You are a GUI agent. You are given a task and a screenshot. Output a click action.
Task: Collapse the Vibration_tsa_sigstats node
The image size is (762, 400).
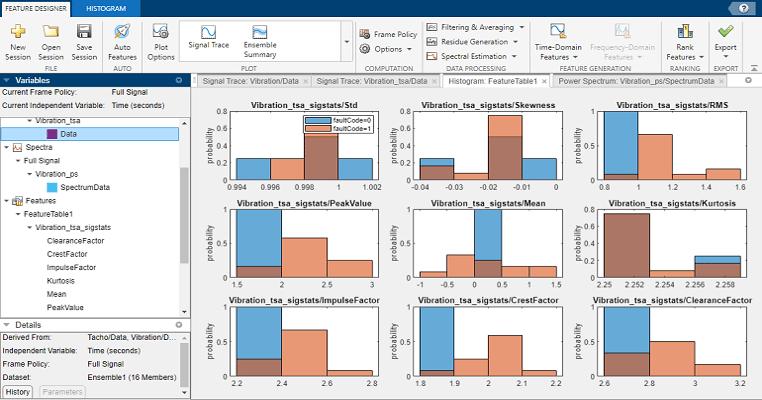[x=29, y=227]
